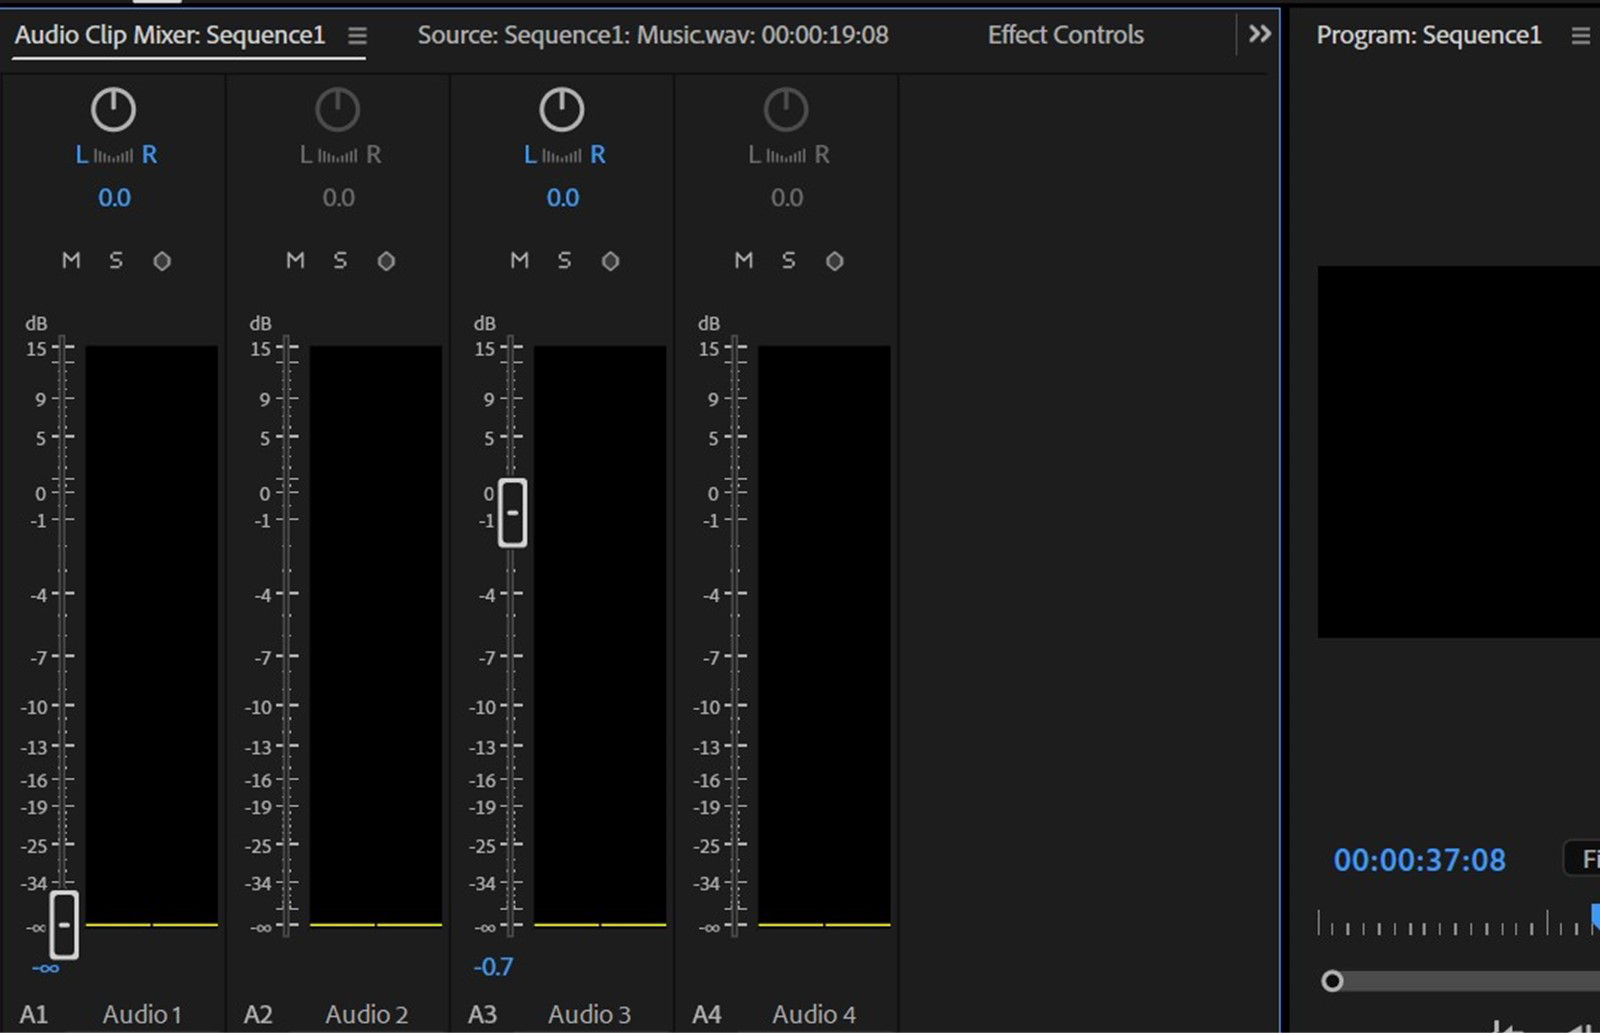Select the pan knob on Audio 4
The width and height of the screenshot is (1600, 1033).
(787, 108)
